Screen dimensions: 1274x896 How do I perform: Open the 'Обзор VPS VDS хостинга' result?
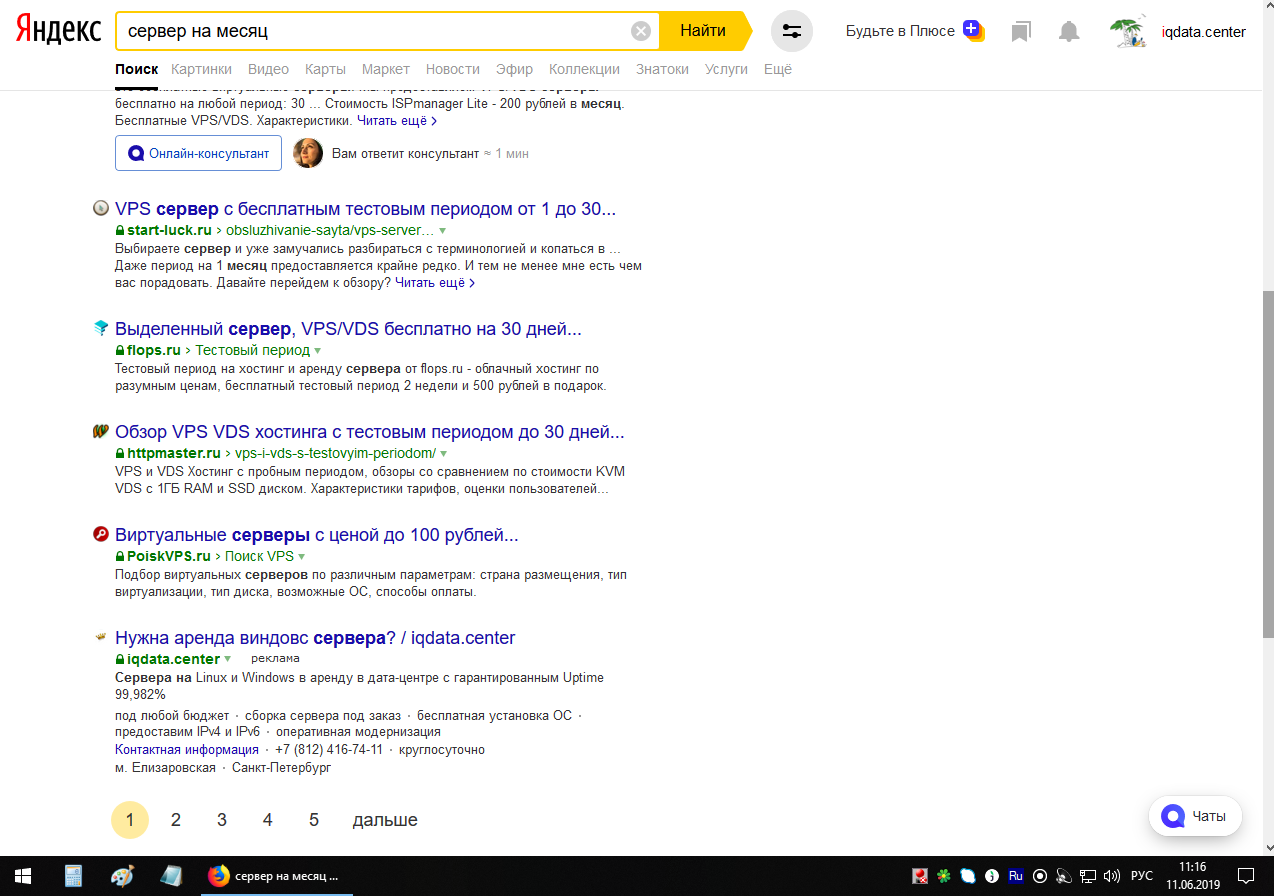coord(370,432)
